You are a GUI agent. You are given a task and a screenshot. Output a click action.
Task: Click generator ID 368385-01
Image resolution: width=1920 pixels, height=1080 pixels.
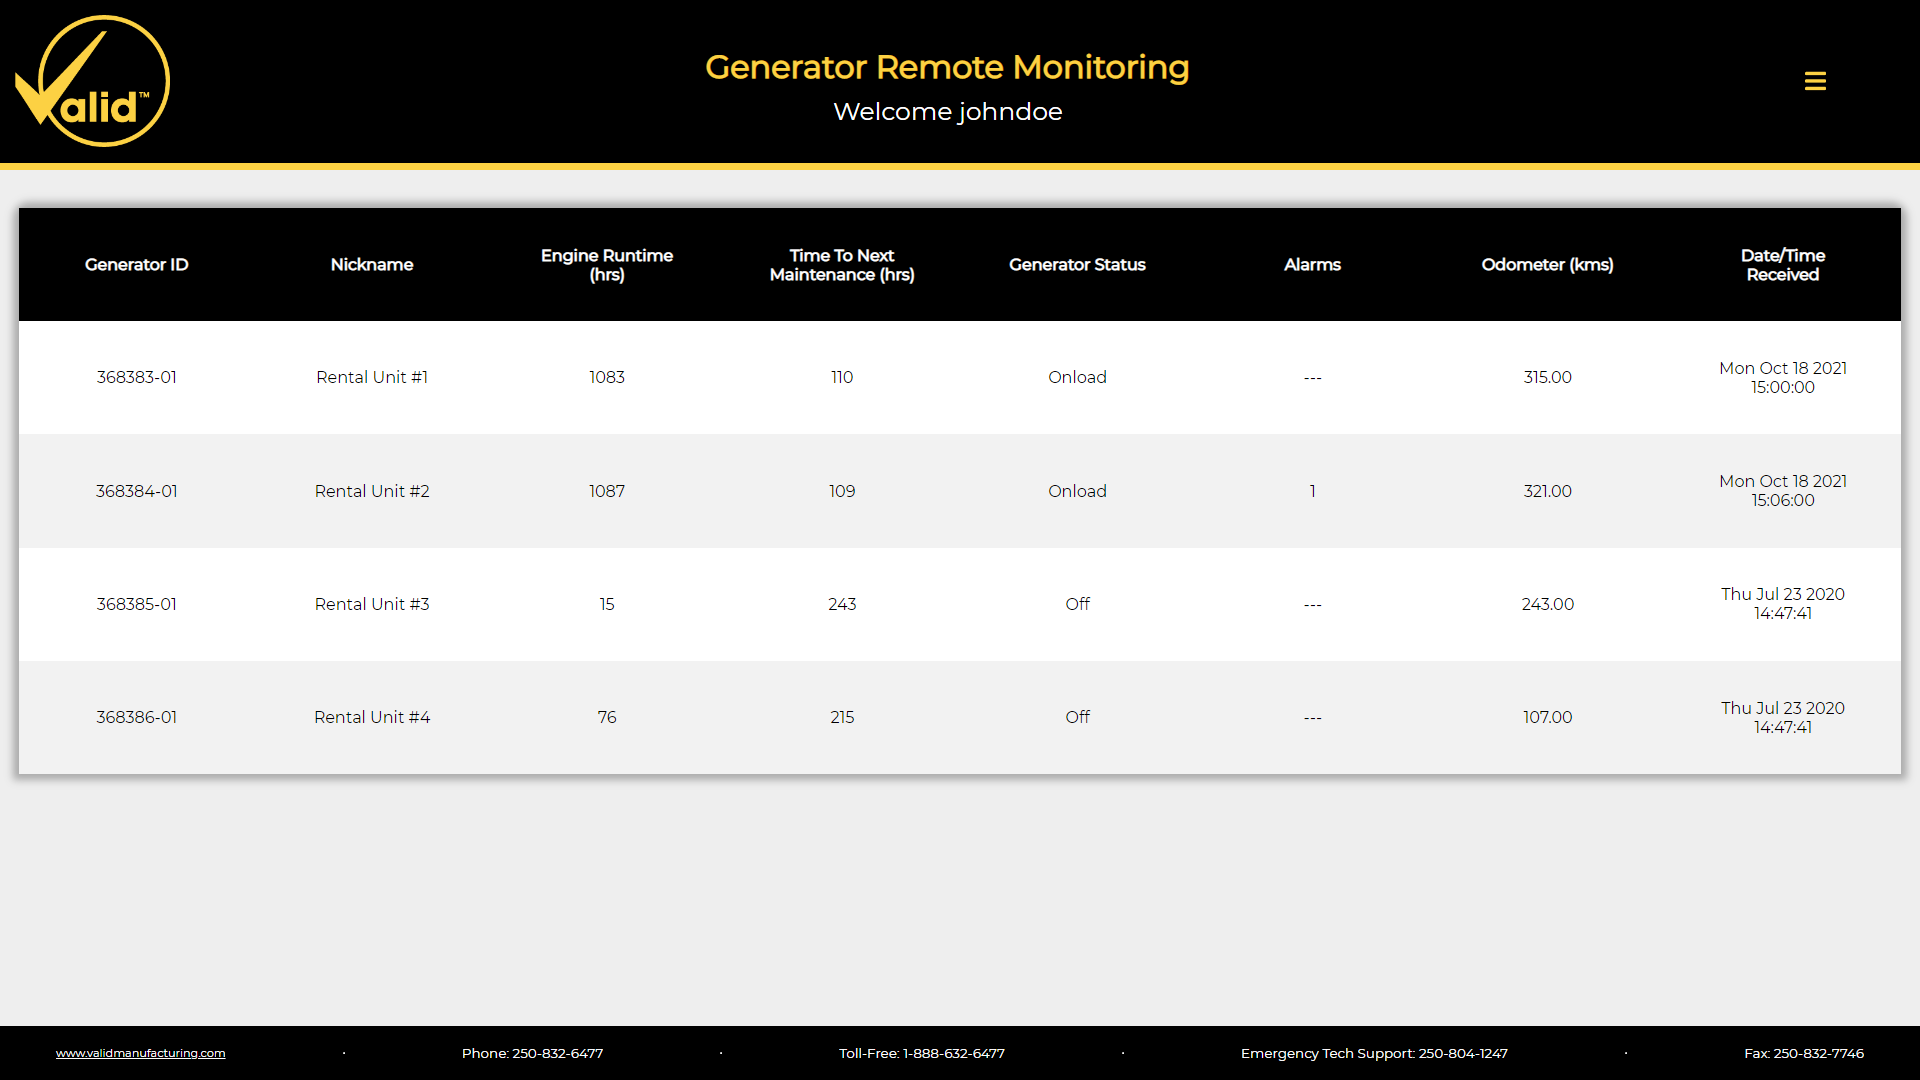136,604
